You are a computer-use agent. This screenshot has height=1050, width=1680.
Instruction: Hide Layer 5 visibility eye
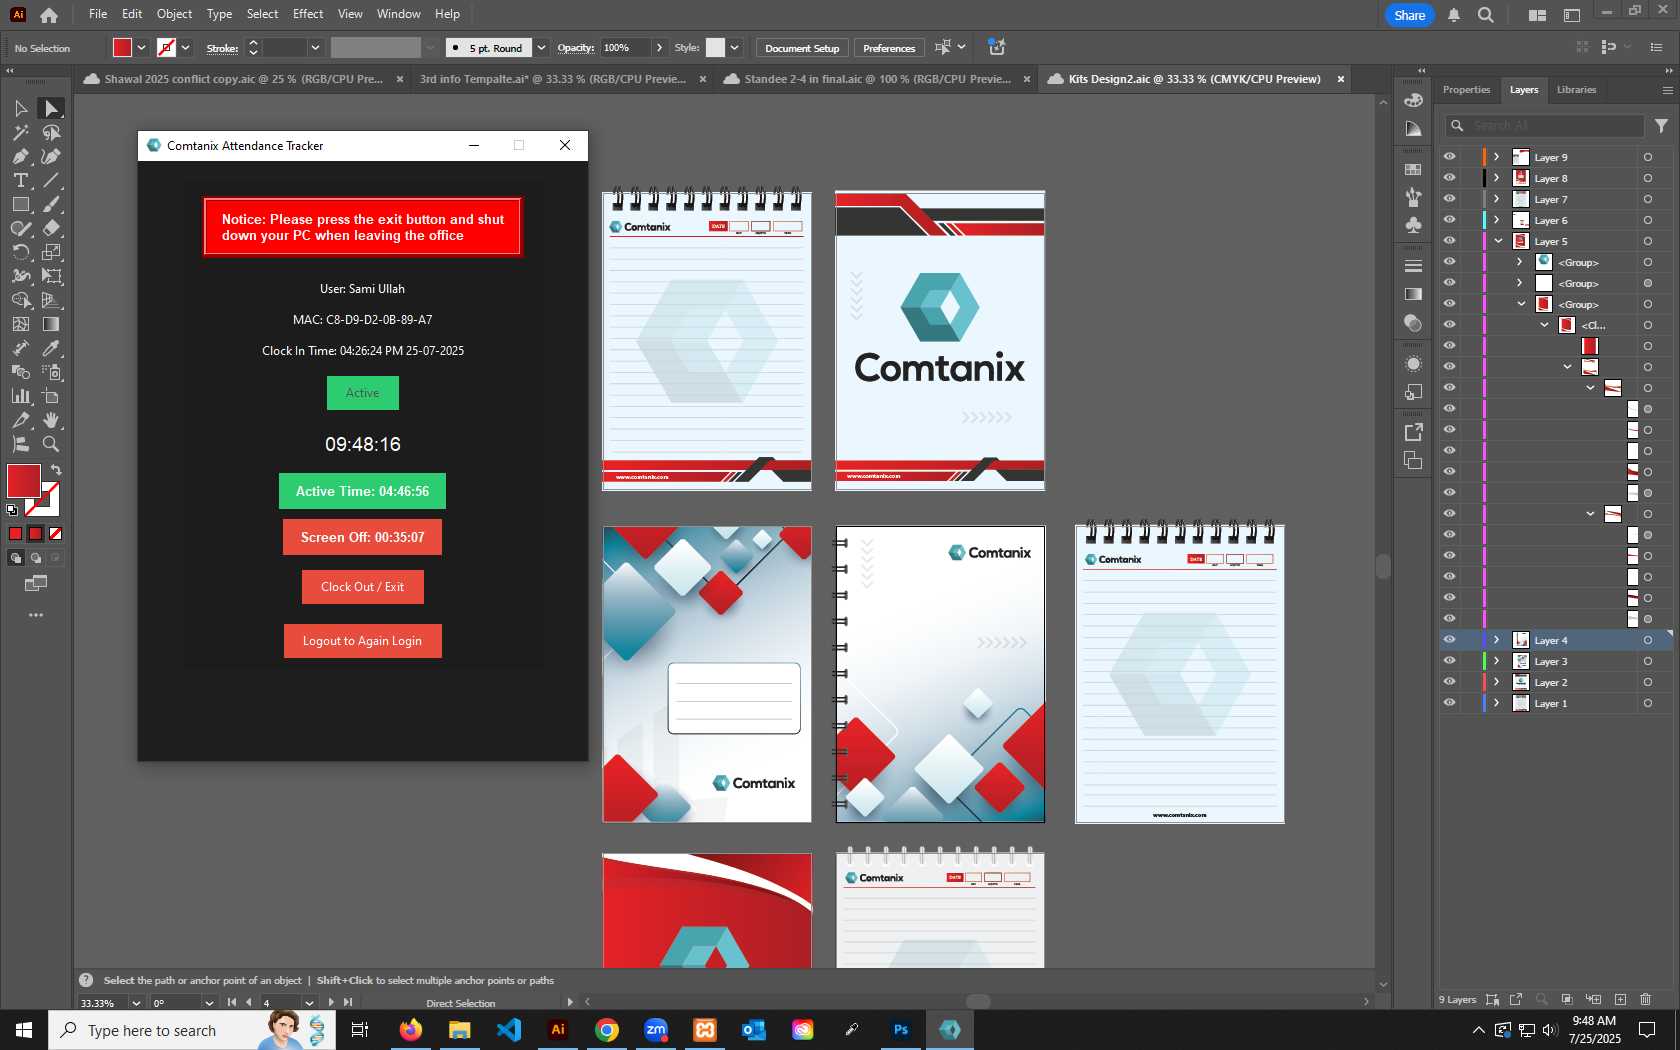pos(1449,241)
